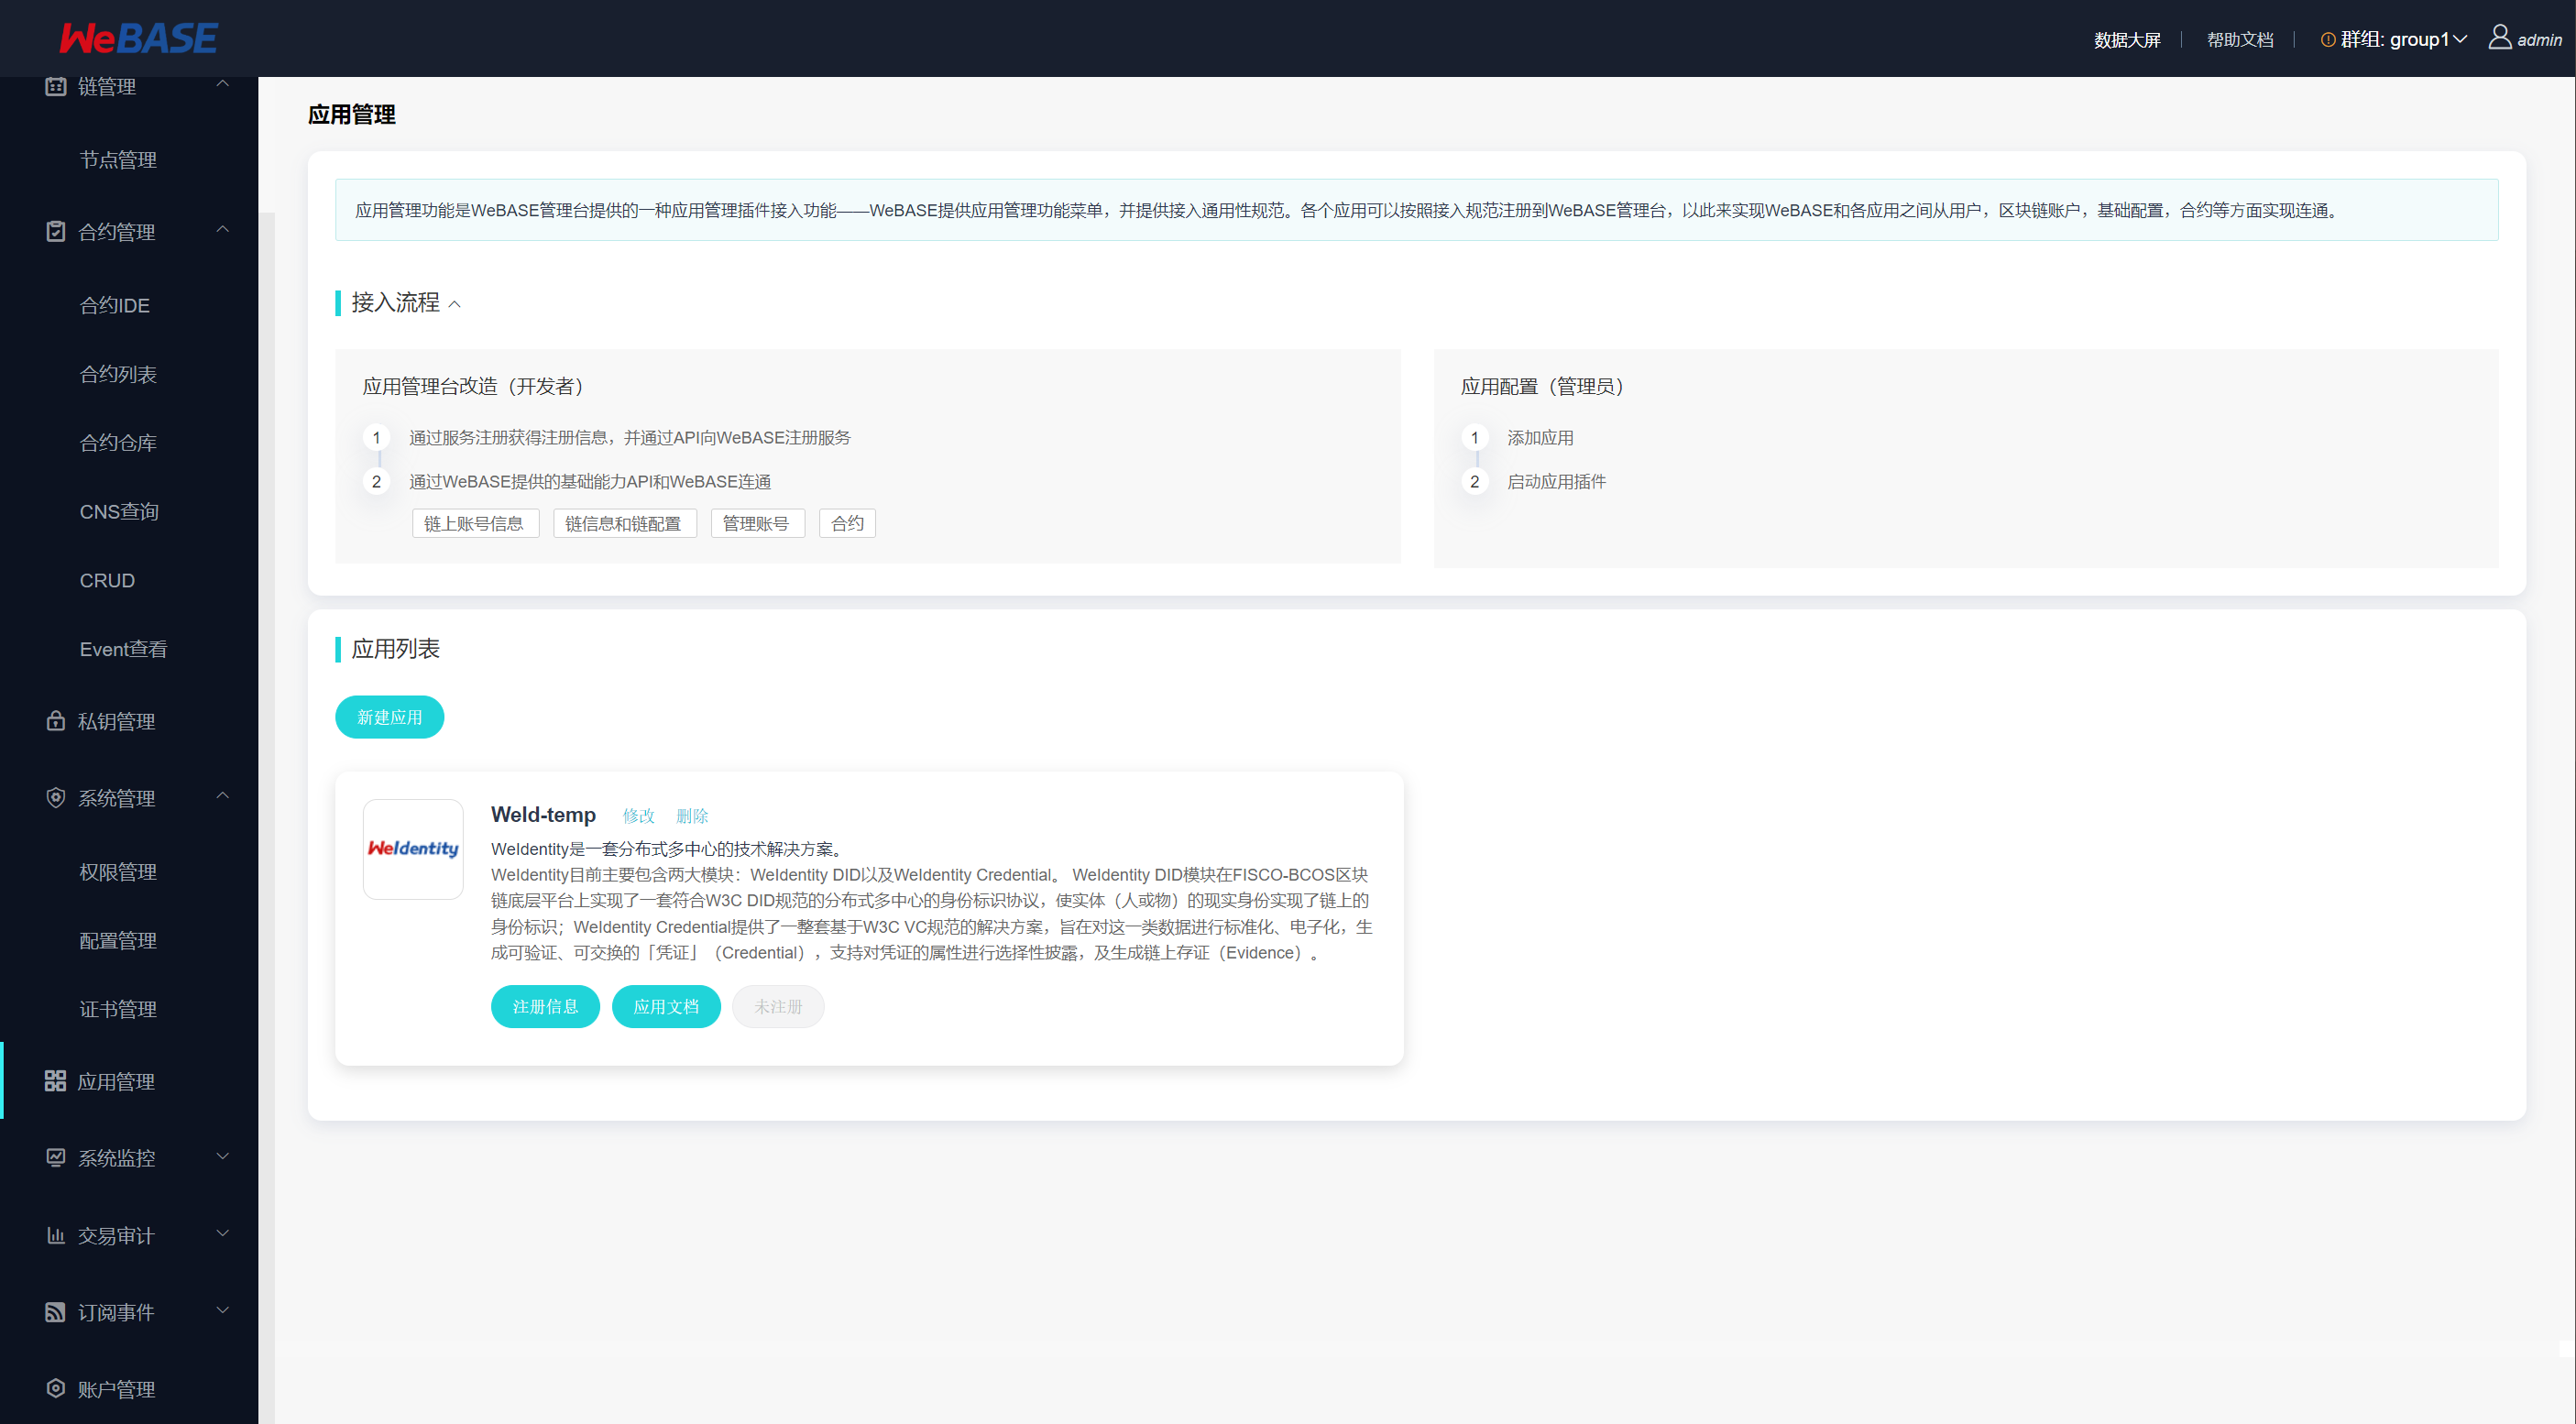Expand the 系统监控 sidebar menu
The height and width of the screenshot is (1424, 2576).
[x=223, y=1157]
